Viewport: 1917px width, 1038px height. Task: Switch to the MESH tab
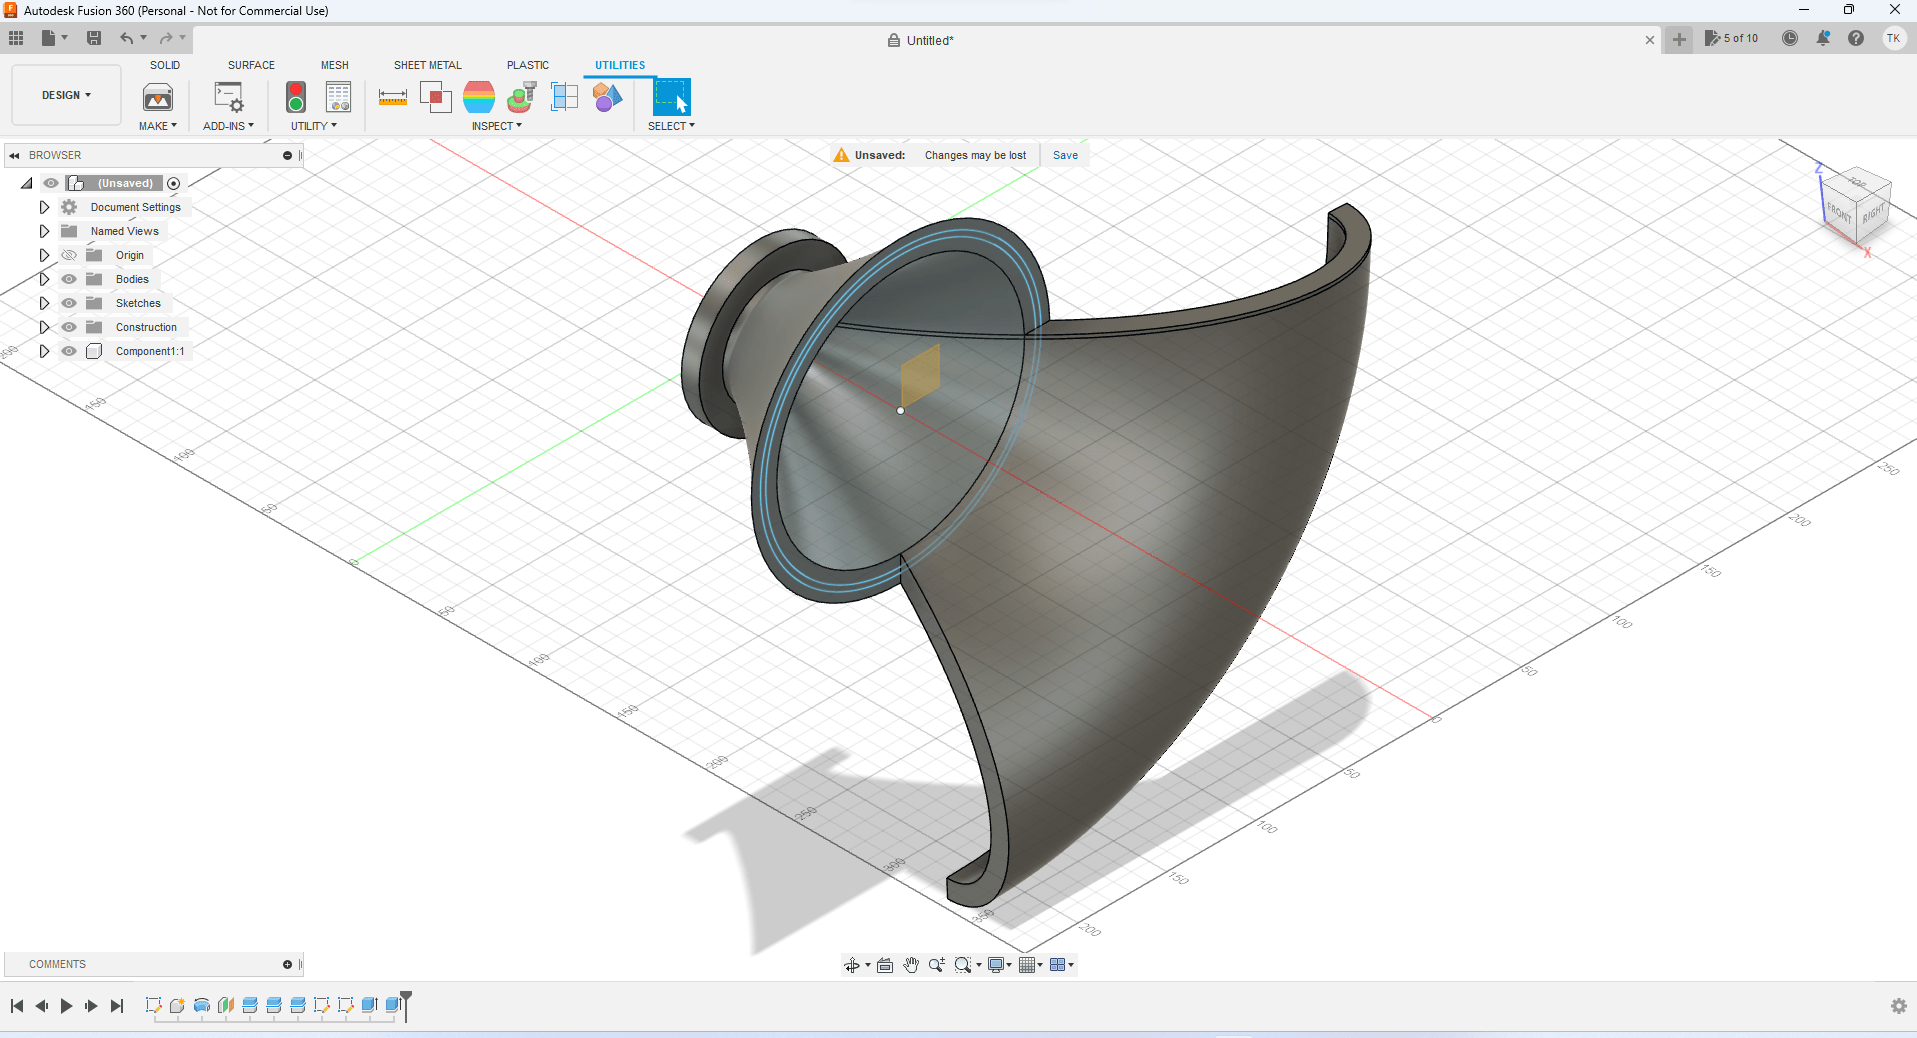coord(335,65)
